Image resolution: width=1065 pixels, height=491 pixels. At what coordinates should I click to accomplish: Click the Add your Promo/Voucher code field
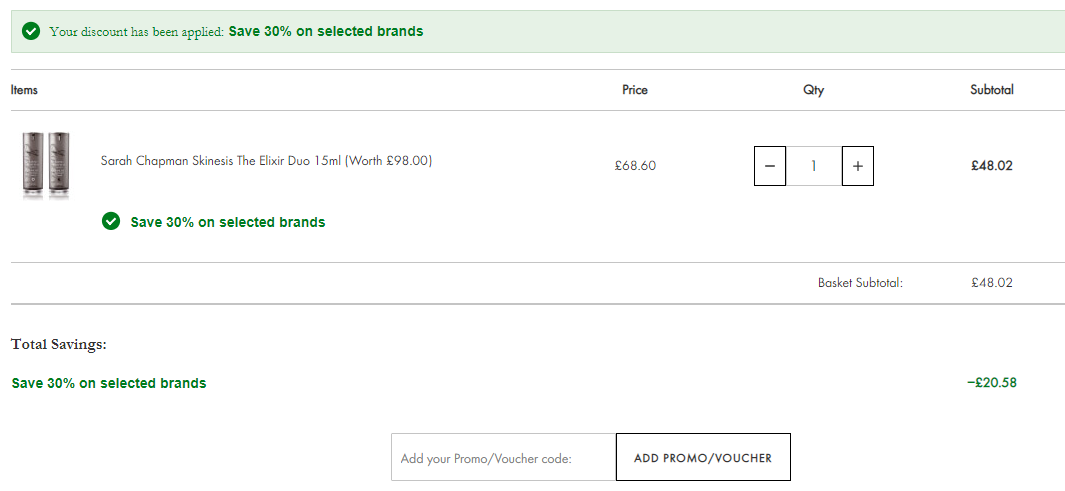pos(503,457)
